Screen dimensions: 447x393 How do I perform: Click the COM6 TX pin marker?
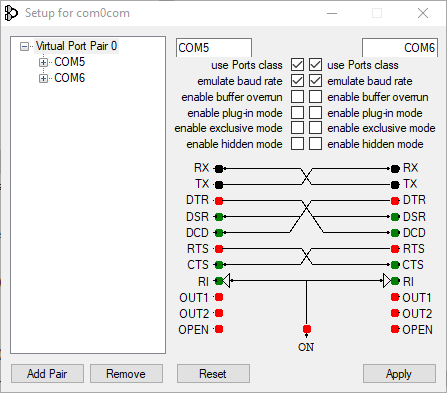[395, 185]
